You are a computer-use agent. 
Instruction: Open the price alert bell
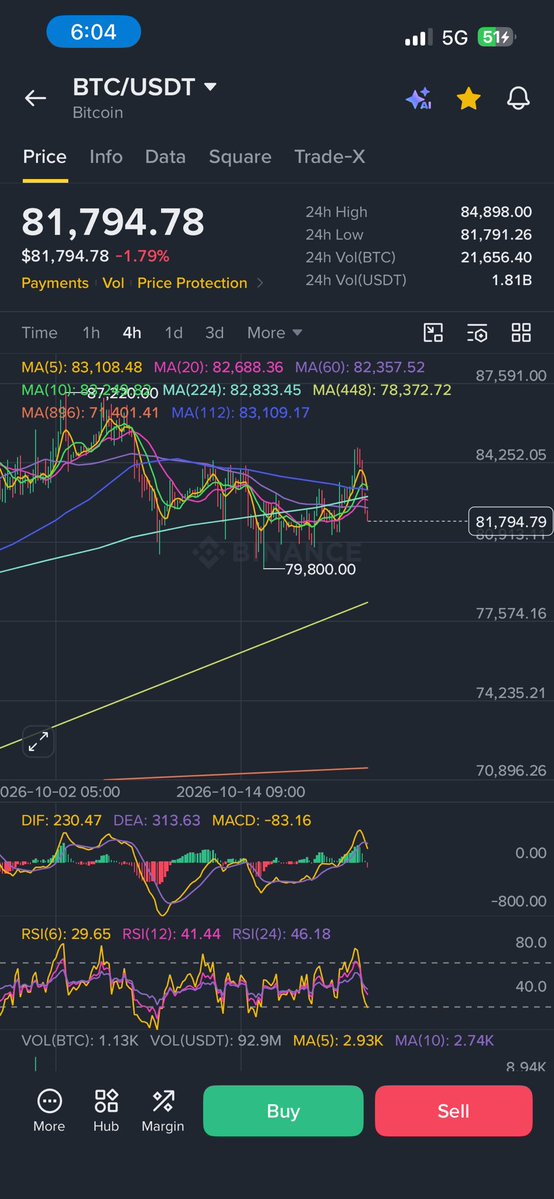point(519,98)
